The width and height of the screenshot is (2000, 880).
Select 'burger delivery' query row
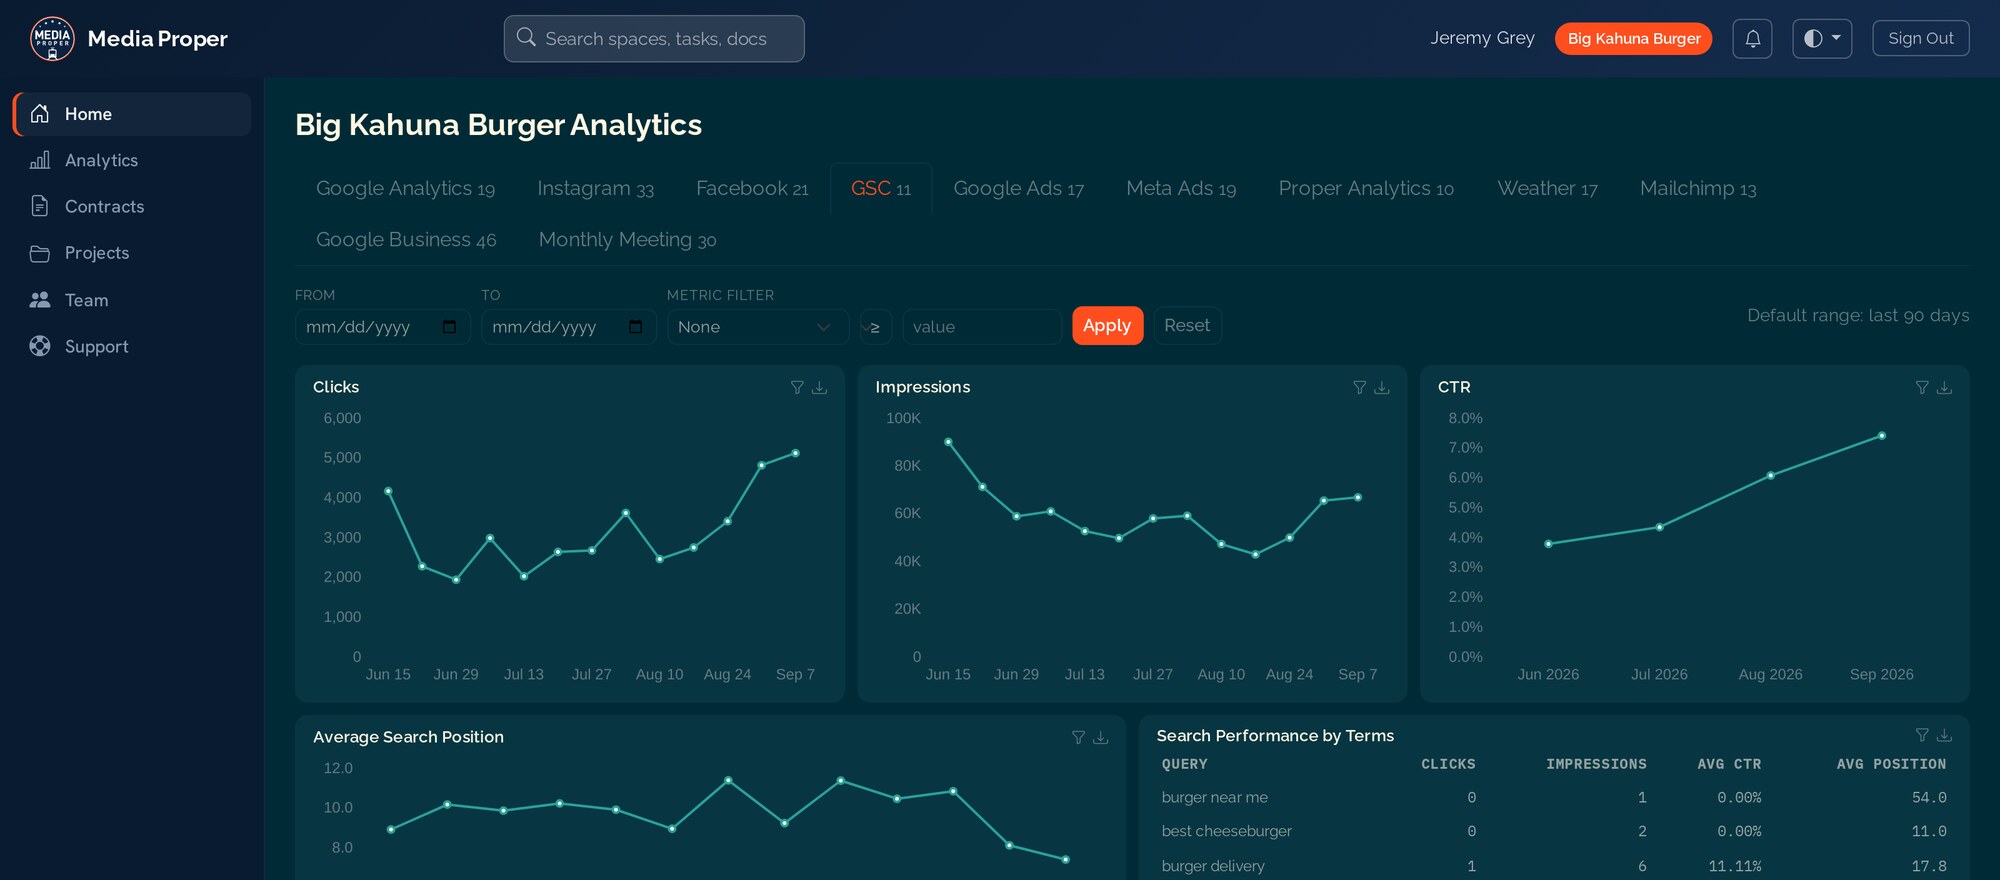point(1554,866)
